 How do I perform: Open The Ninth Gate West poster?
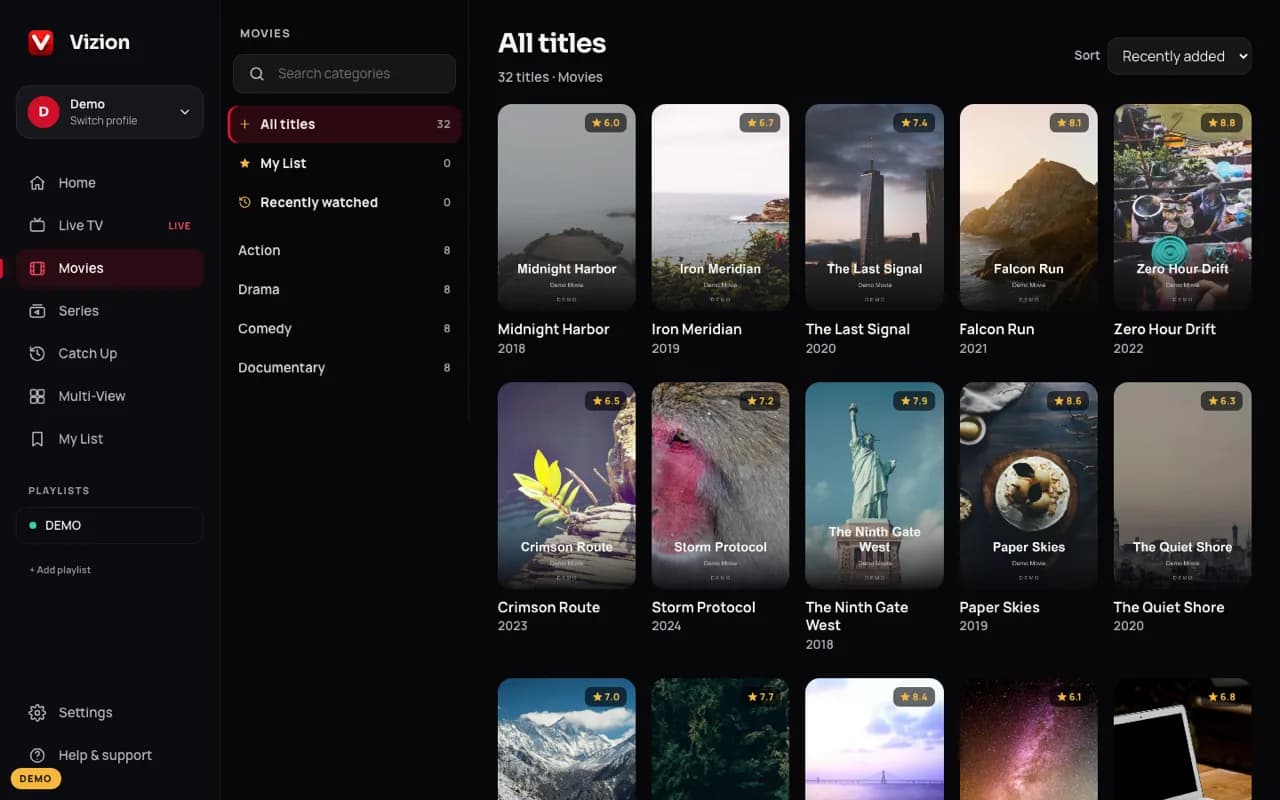875,485
